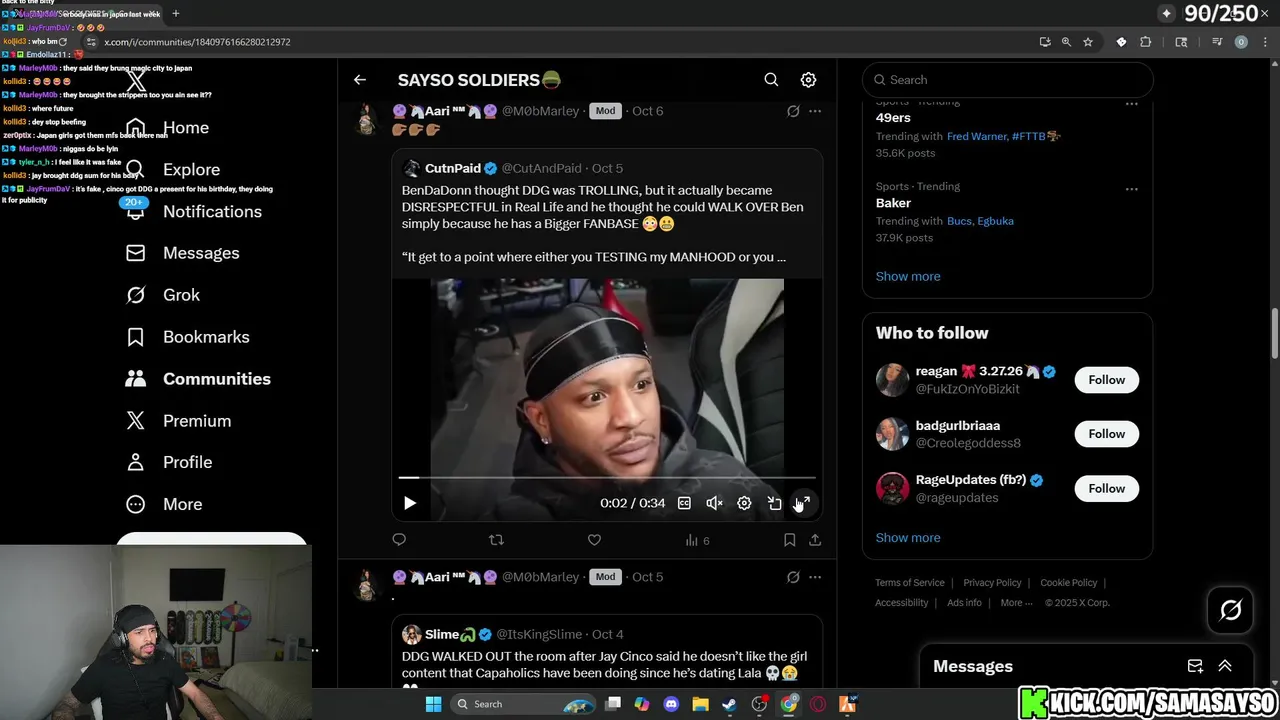Open floating Grok button
The height and width of the screenshot is (720, 1280).
pos(1231,610)
